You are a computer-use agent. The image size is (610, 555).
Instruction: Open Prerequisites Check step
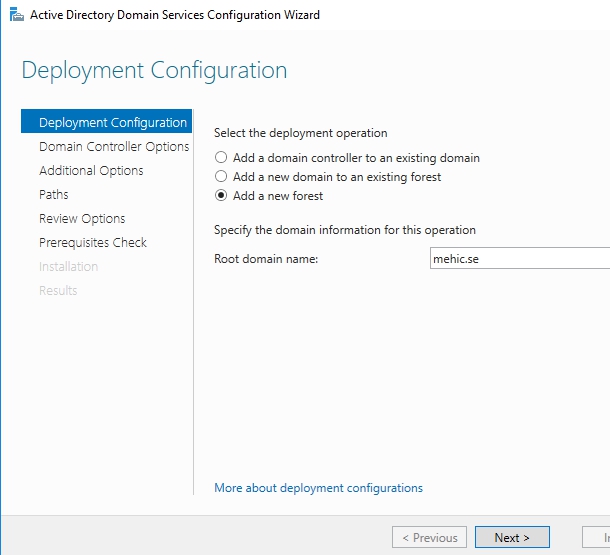tap(93, 243)
